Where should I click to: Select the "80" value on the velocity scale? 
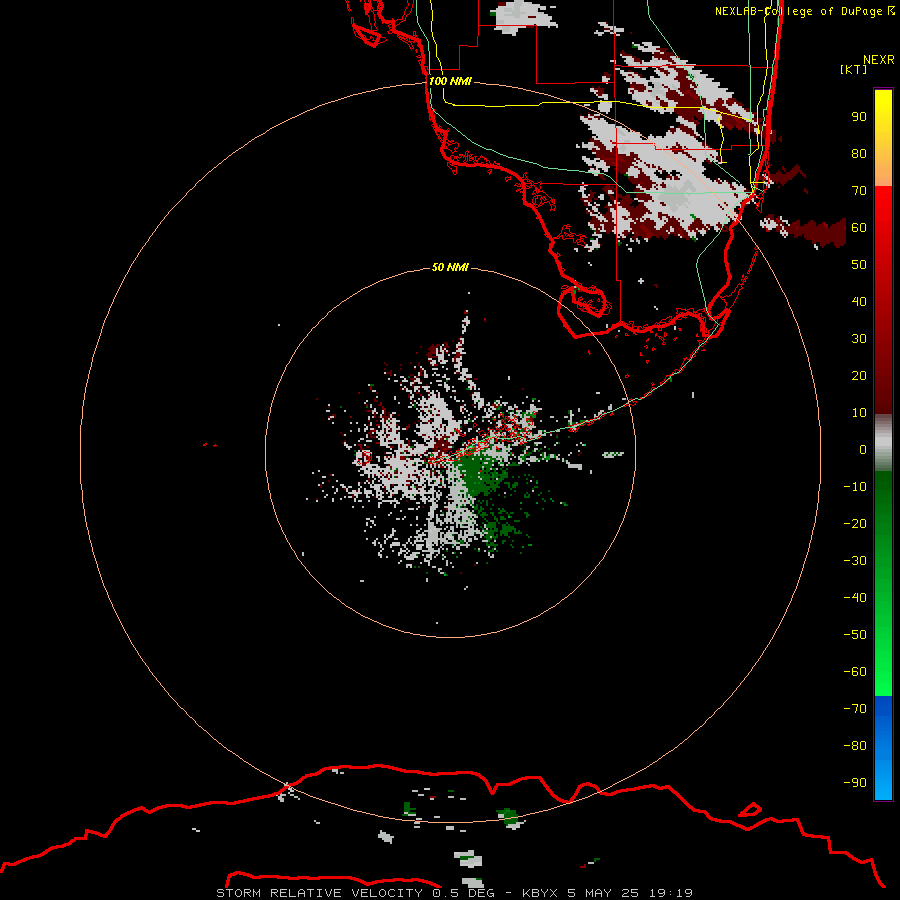click(859, 154)
